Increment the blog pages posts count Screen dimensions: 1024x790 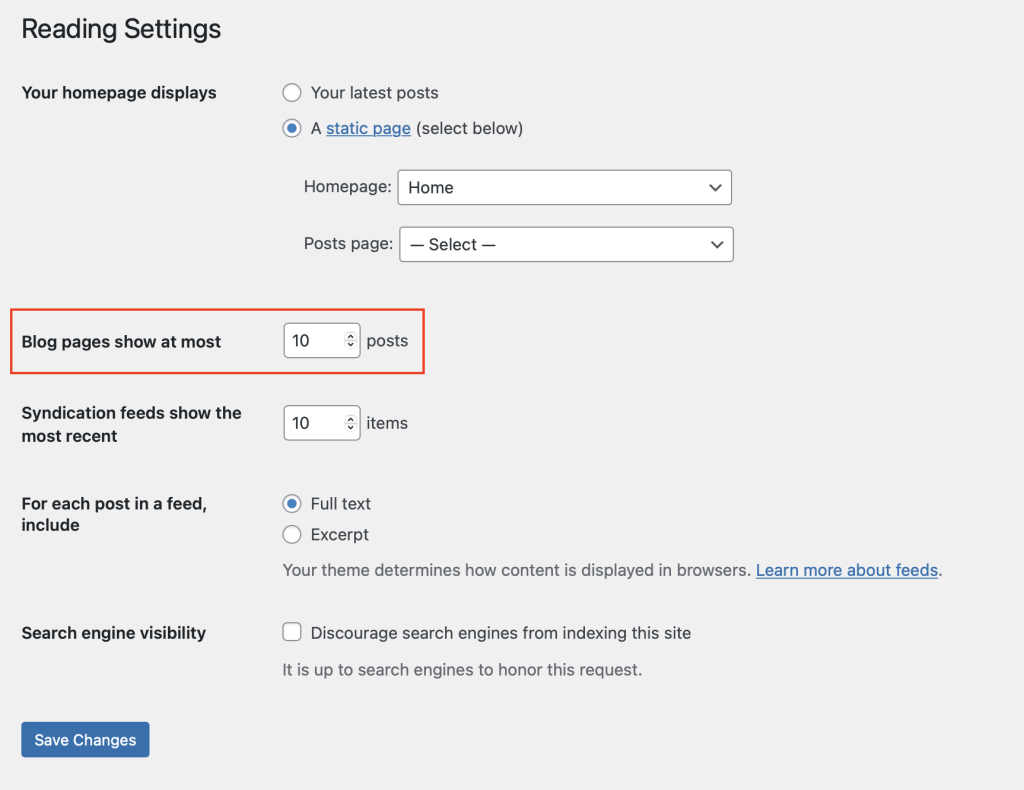tap(352, 334)
